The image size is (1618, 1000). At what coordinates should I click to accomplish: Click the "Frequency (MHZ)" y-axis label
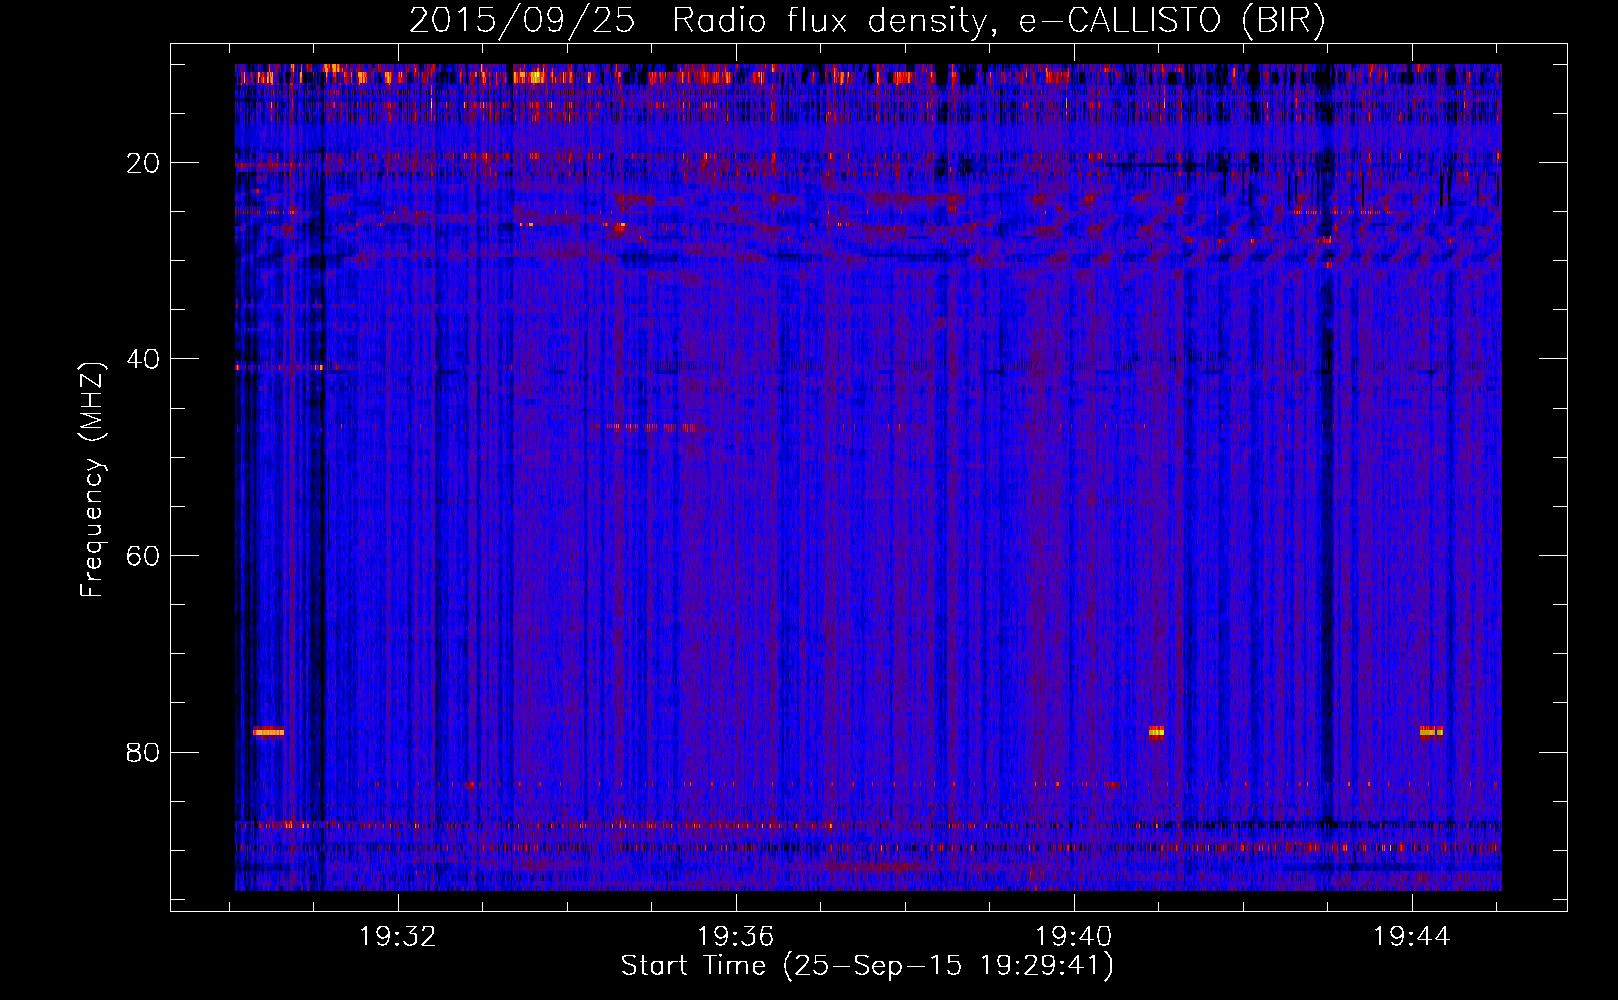(92, 480)
